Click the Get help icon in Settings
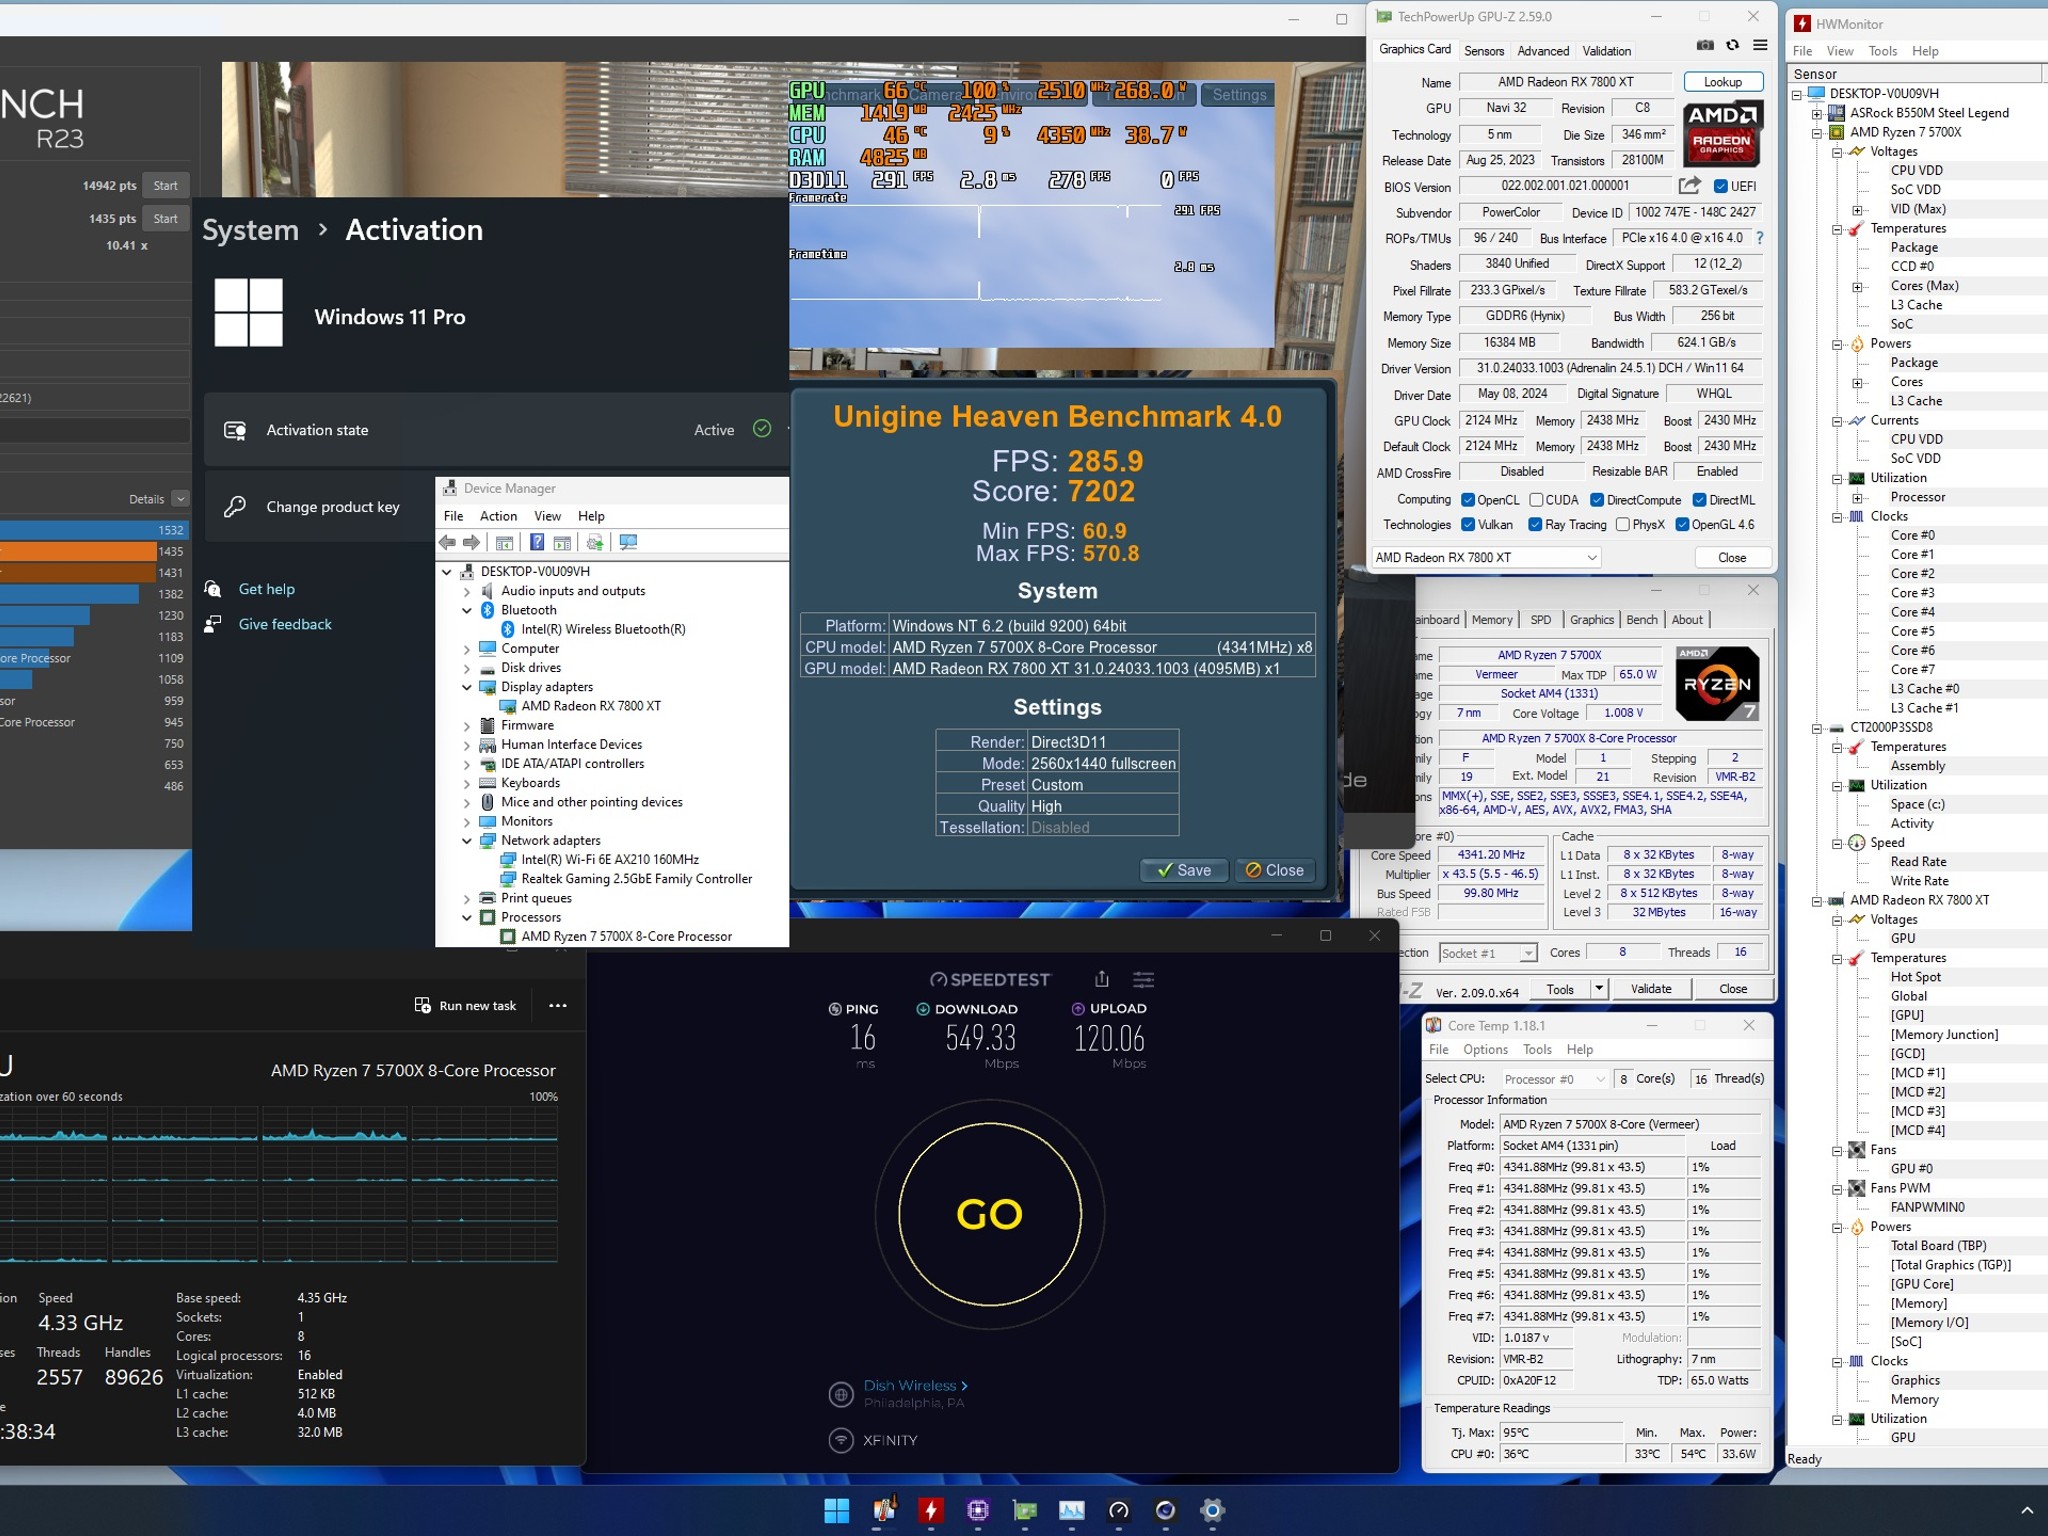 213,589
